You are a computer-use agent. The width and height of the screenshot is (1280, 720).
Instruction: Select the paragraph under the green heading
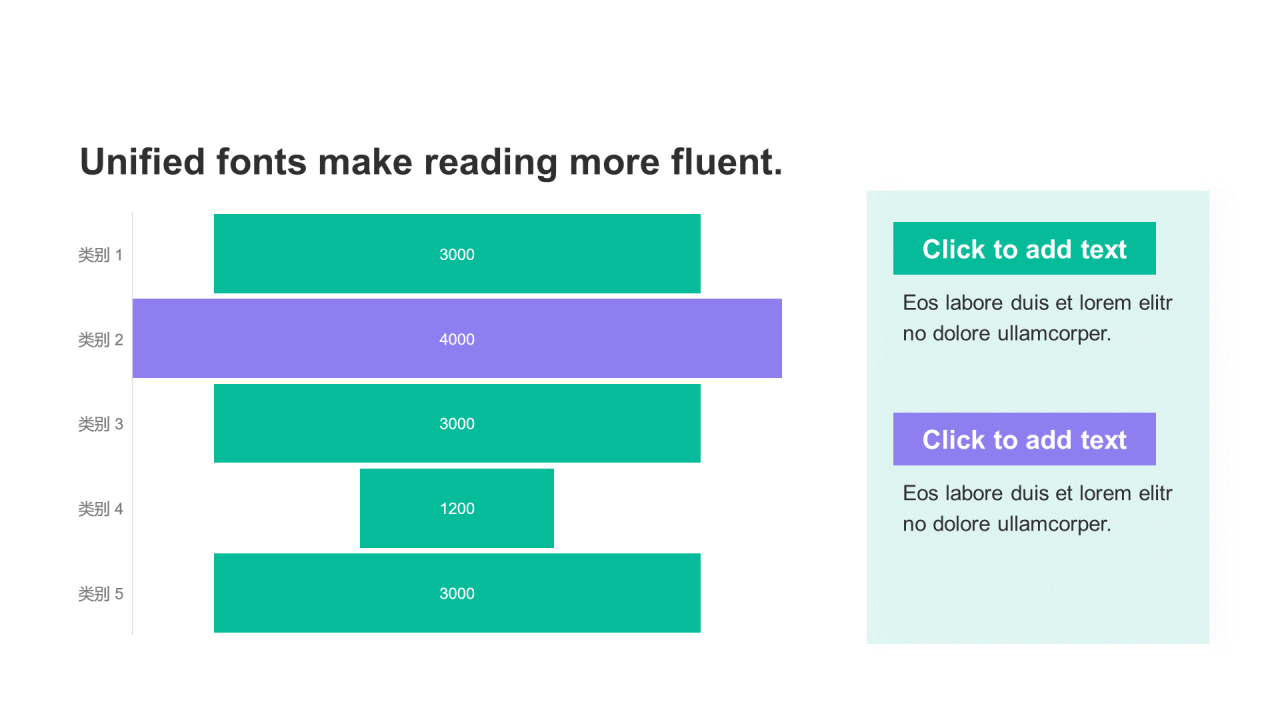[x=1037, y=318]
